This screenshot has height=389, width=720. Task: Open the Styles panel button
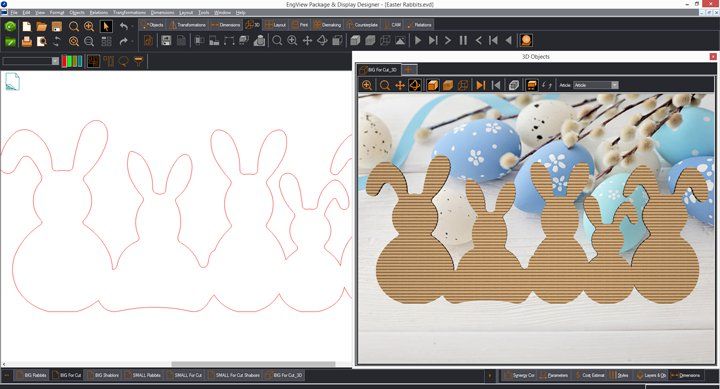tap(619, 375)
